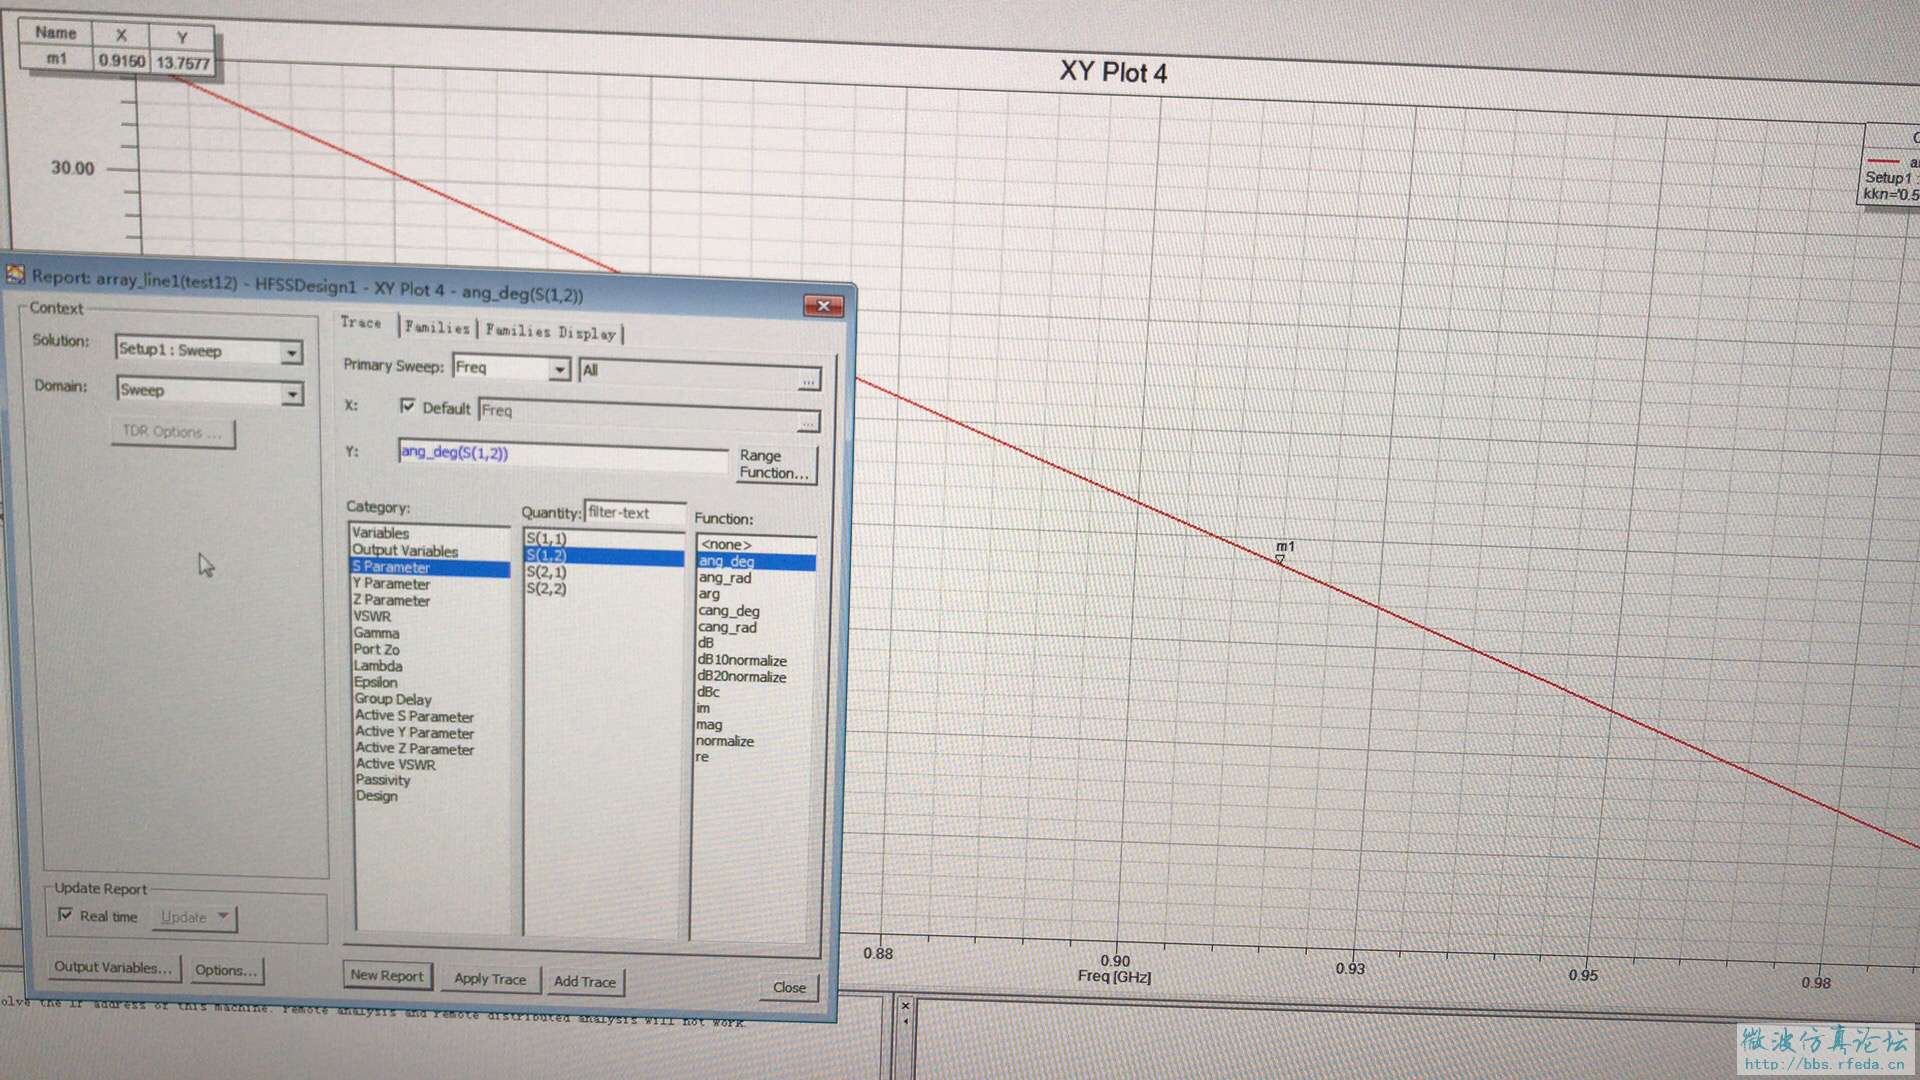Select mag function
Image resolution: width=1920 pixels, height=1080 pixels.
(709, 725)
